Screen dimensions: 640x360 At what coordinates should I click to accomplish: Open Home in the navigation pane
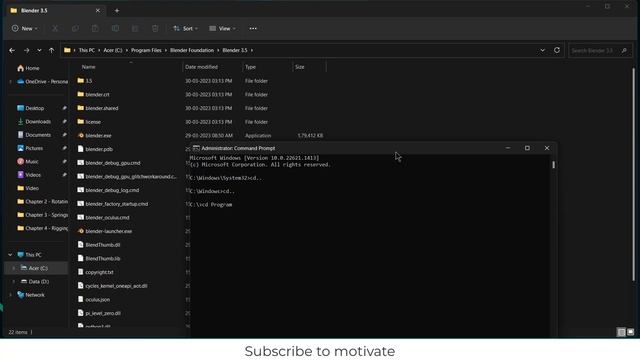point(29,68)
